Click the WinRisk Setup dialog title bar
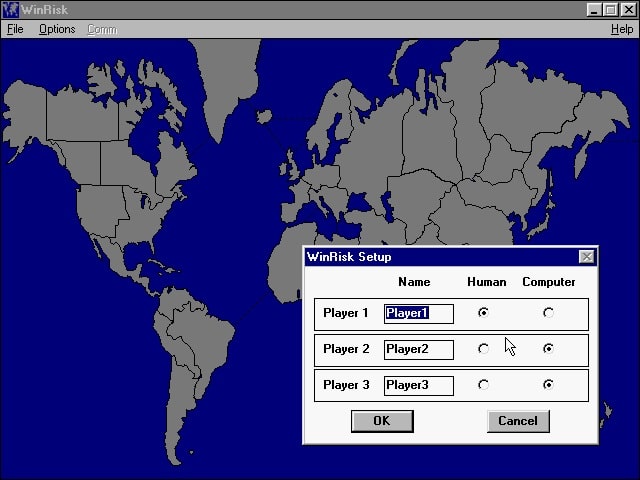 pyautogui.click(x=440, y=257)
